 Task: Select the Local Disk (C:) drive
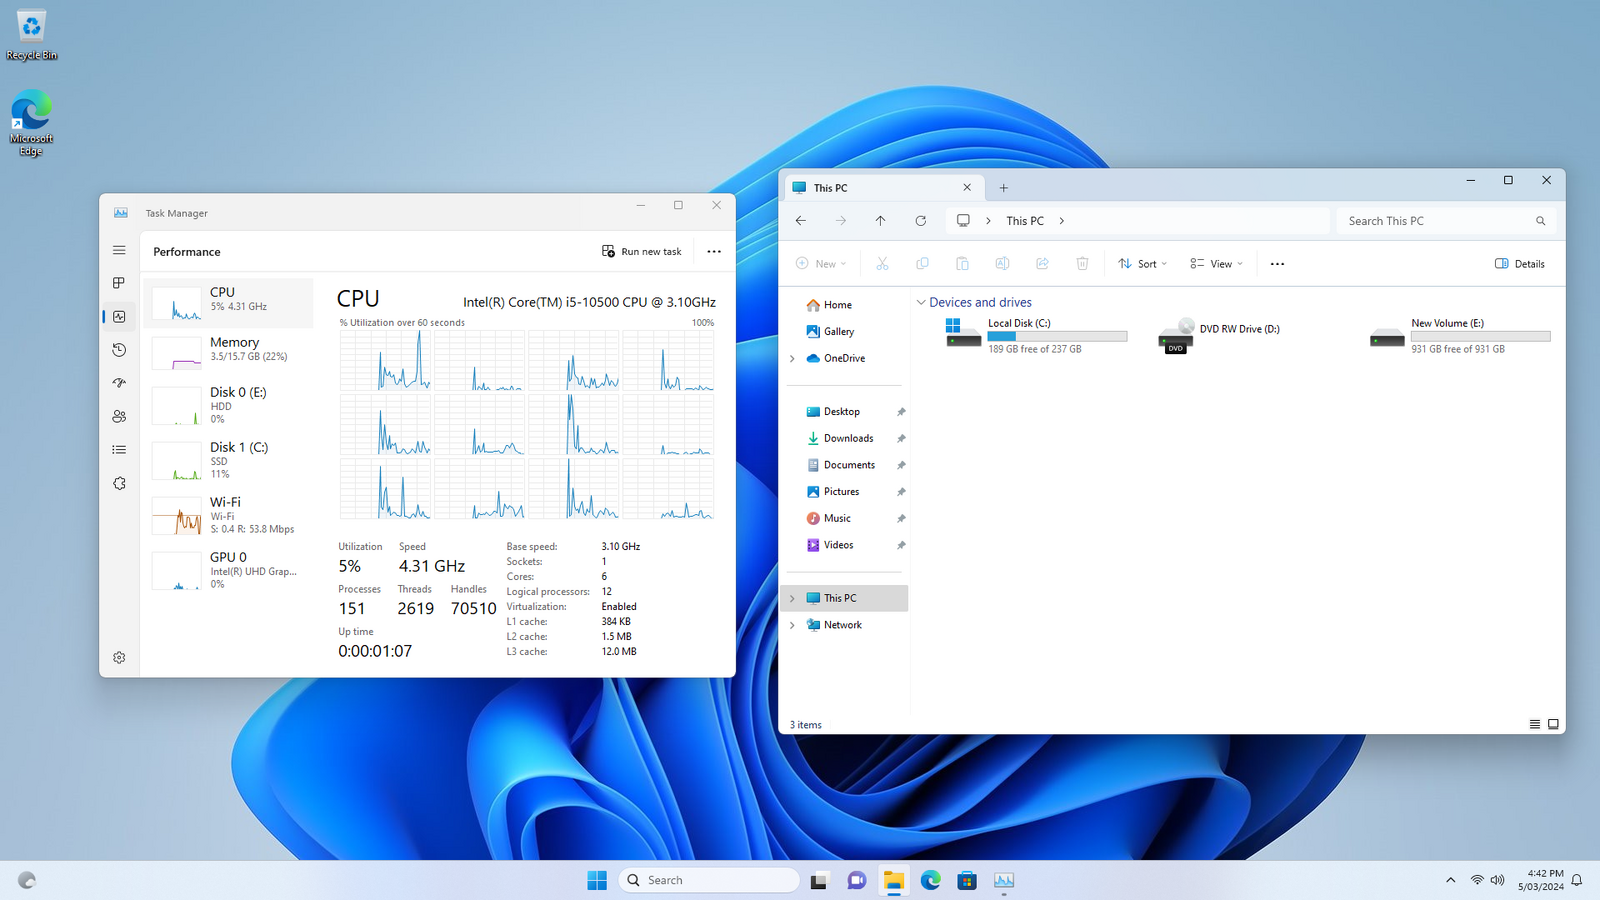[x=1036, y=335]
